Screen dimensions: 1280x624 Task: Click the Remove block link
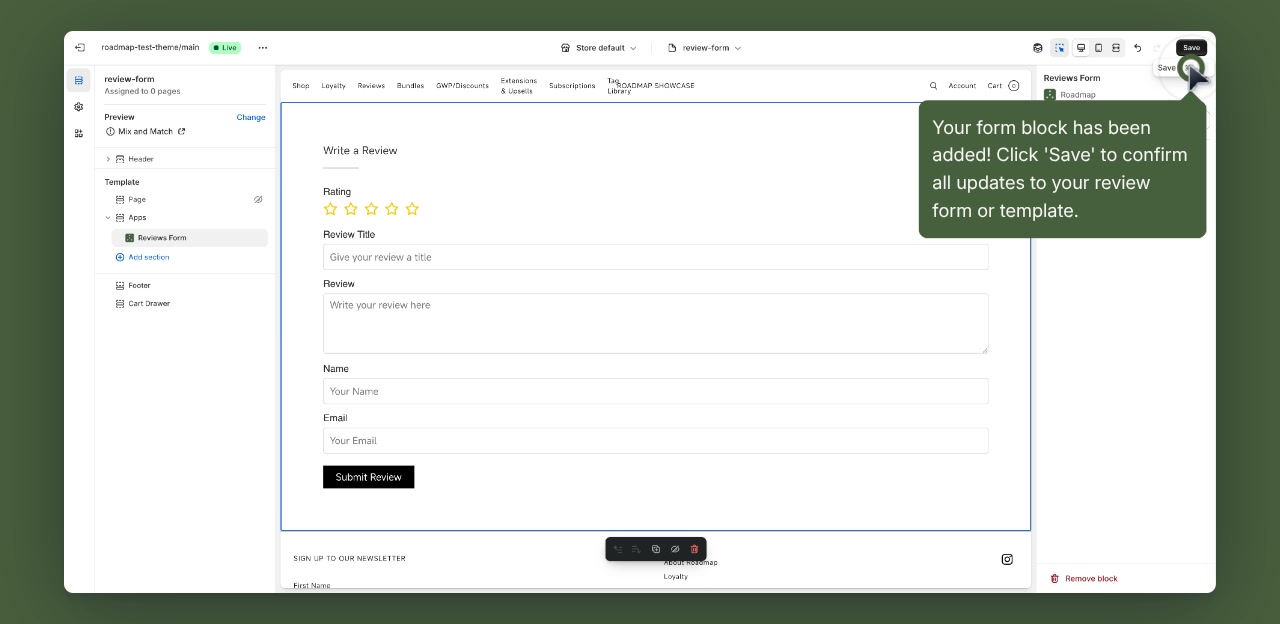1083,578
